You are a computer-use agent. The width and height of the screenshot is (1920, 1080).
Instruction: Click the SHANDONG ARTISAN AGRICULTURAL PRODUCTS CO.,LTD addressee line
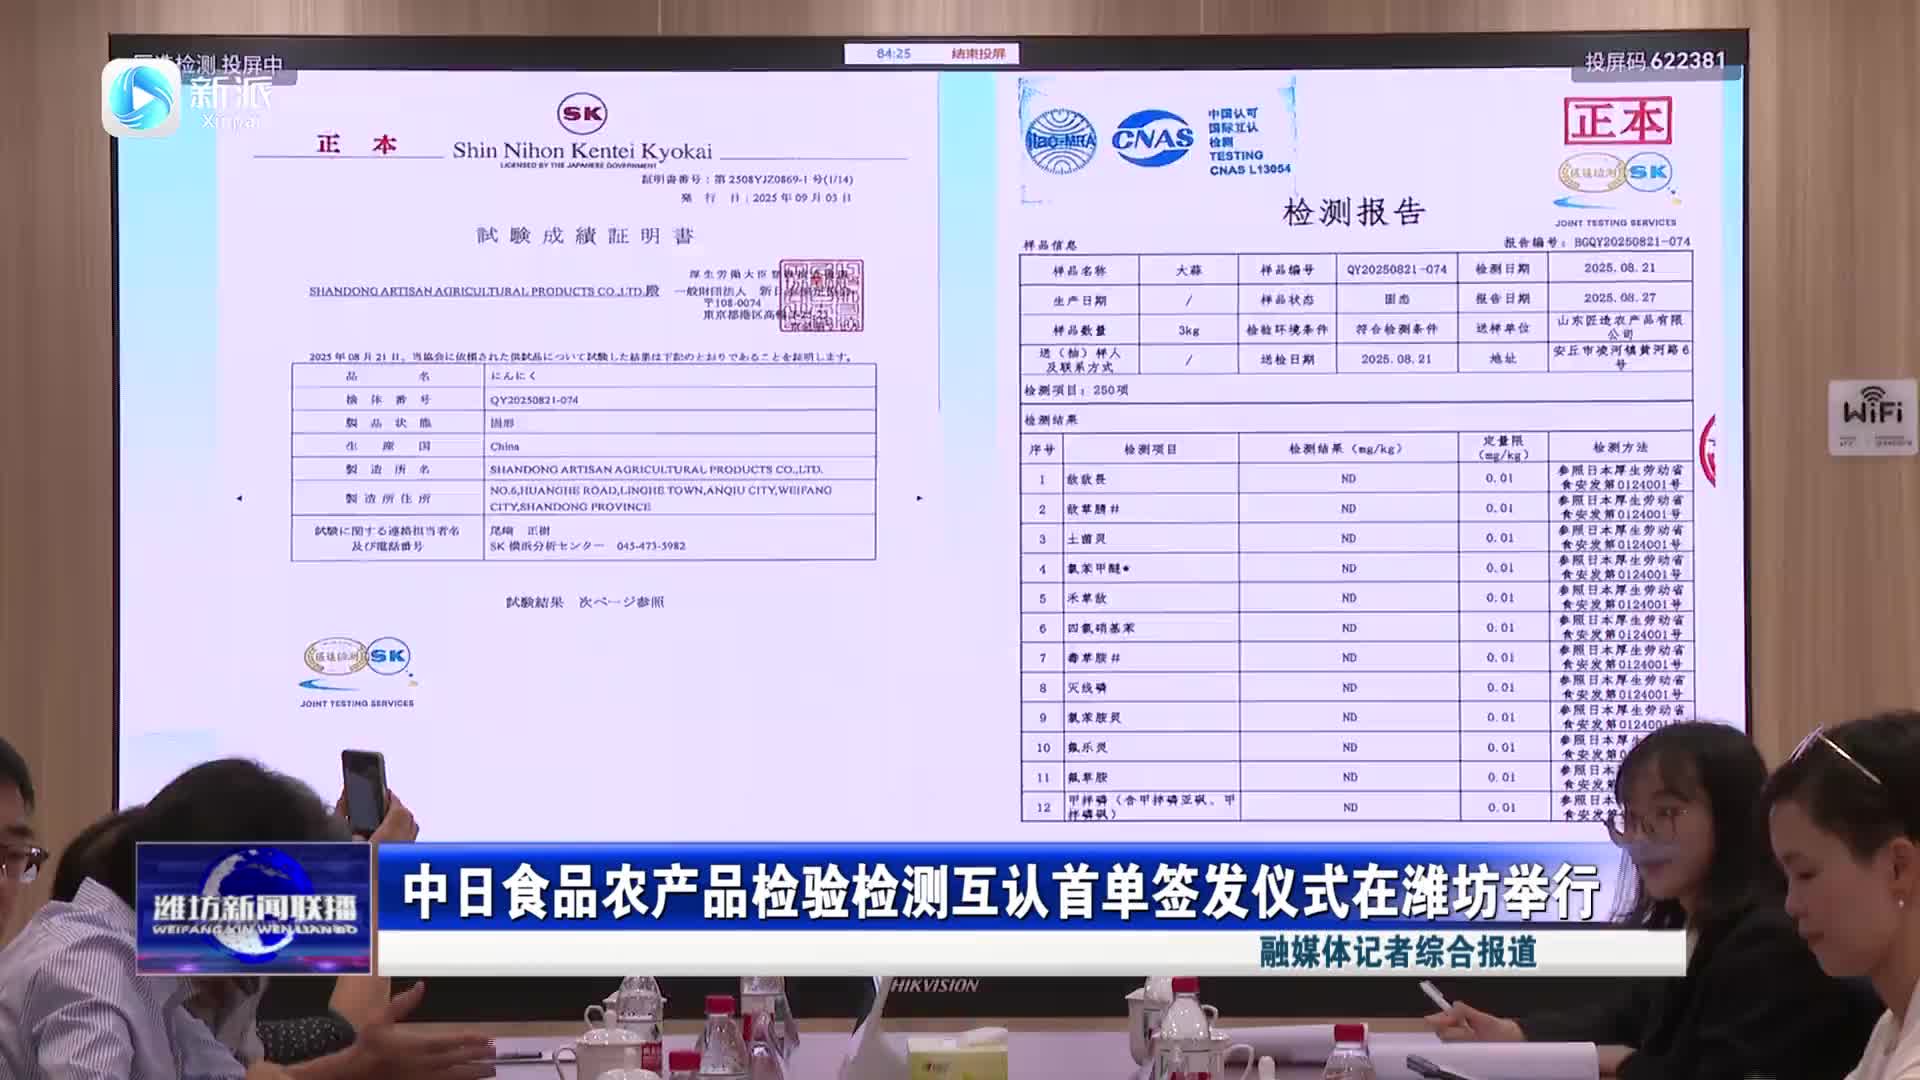point(484,291)
